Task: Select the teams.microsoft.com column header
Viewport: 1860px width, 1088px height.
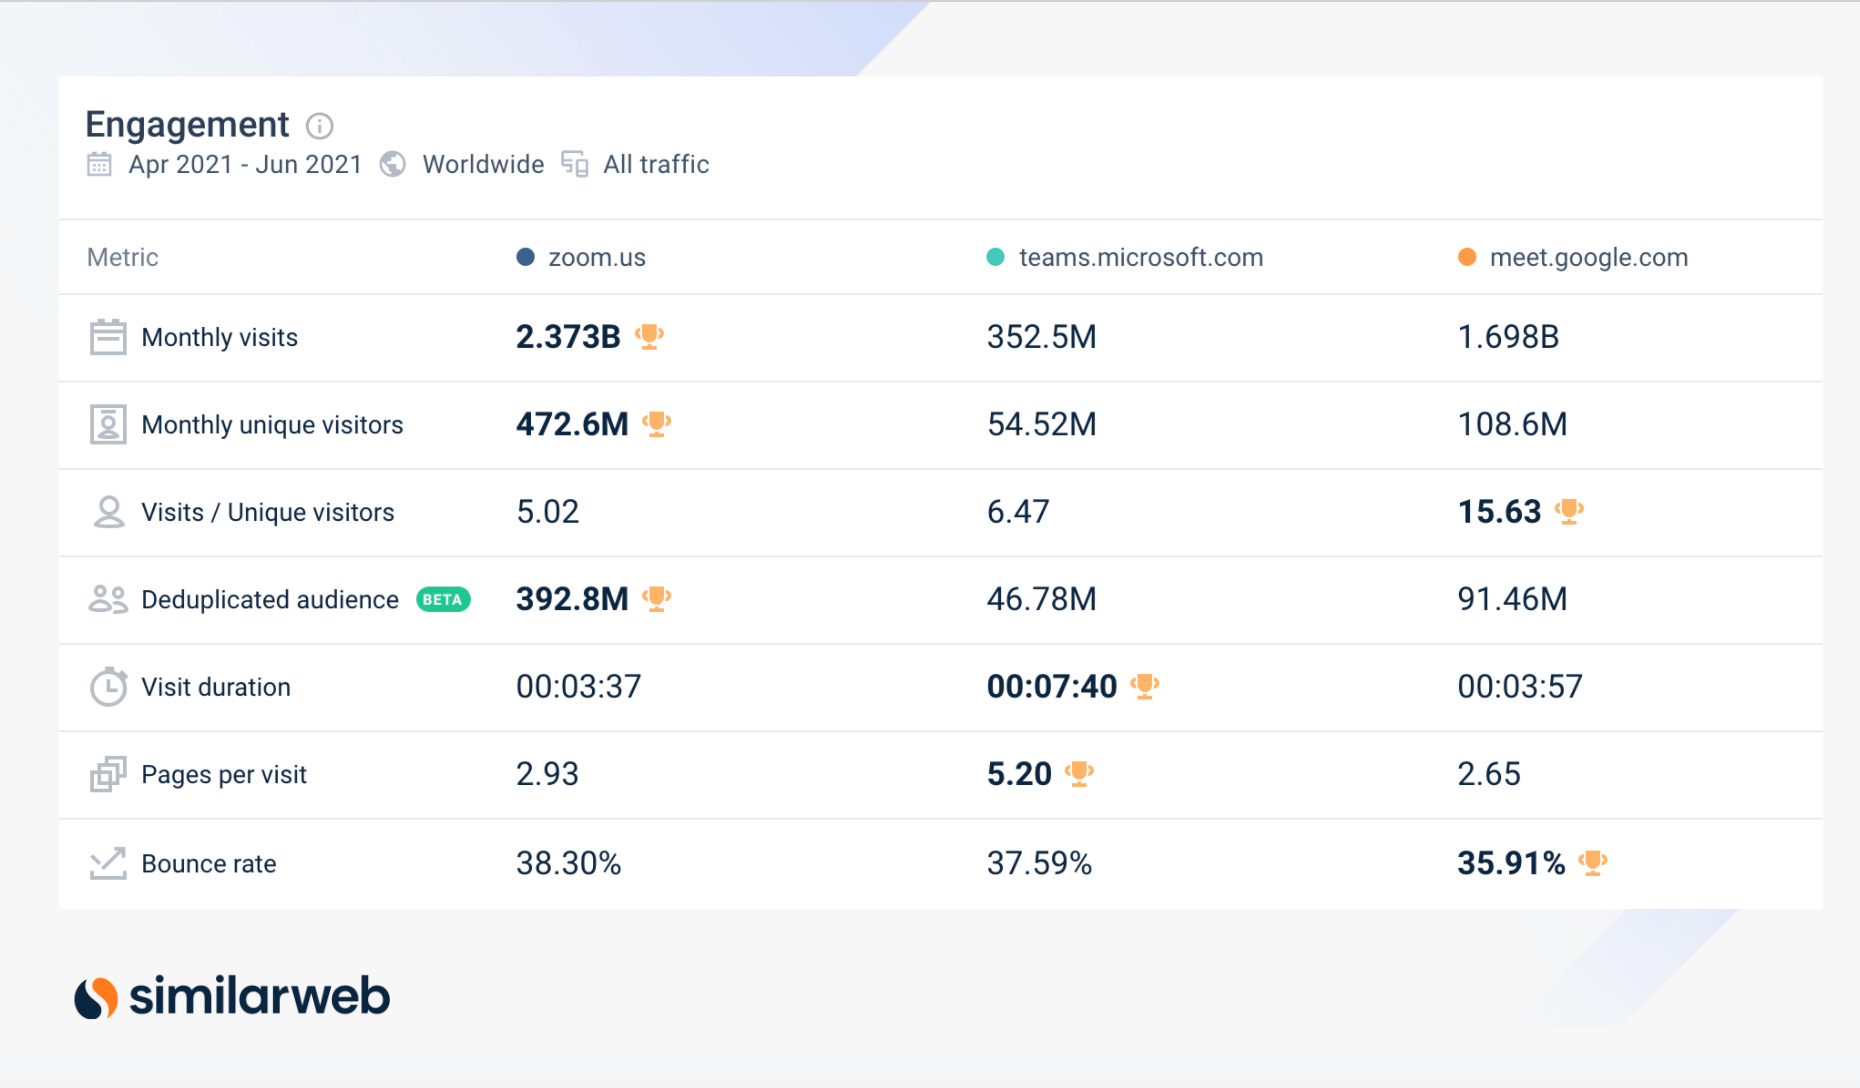Action: pos(1141,258)
